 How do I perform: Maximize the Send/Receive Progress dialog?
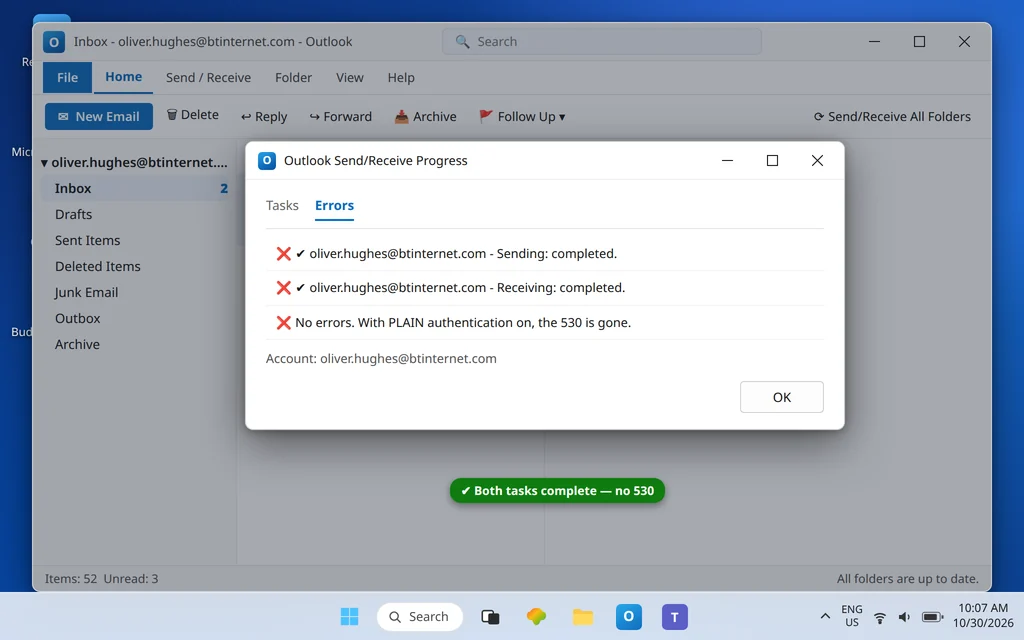click(772, 161)
